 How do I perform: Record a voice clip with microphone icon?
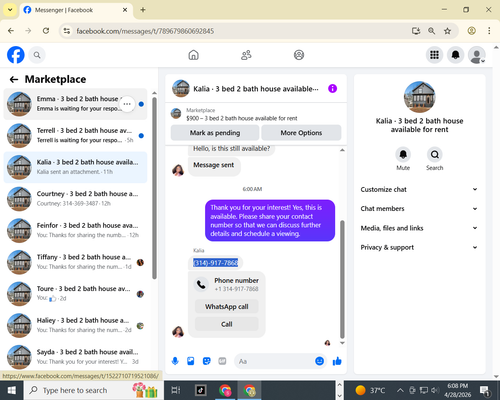tap(175, 361)
